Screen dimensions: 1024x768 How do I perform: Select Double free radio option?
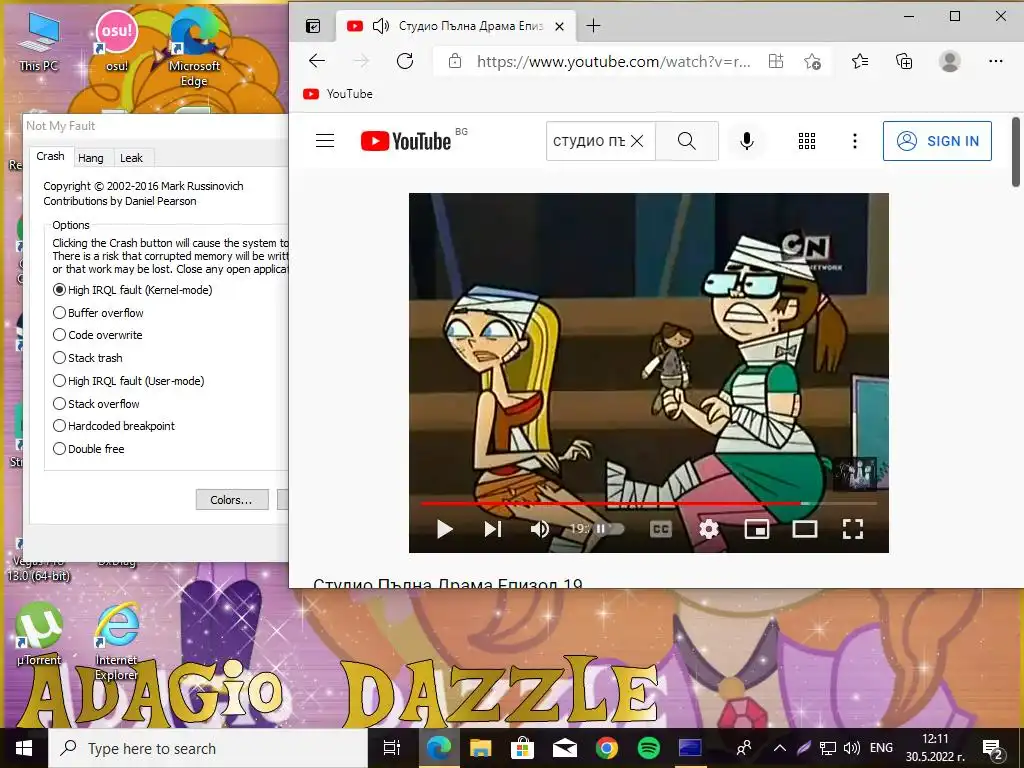tap(88, 449)
